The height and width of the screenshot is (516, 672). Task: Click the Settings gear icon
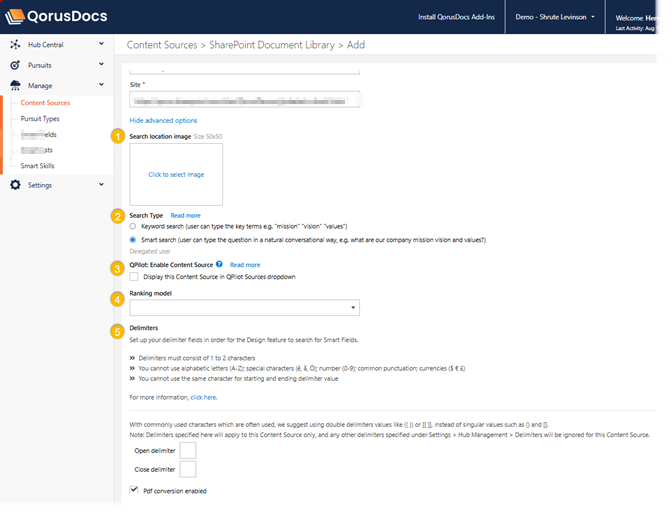click(x=15, y=185)
